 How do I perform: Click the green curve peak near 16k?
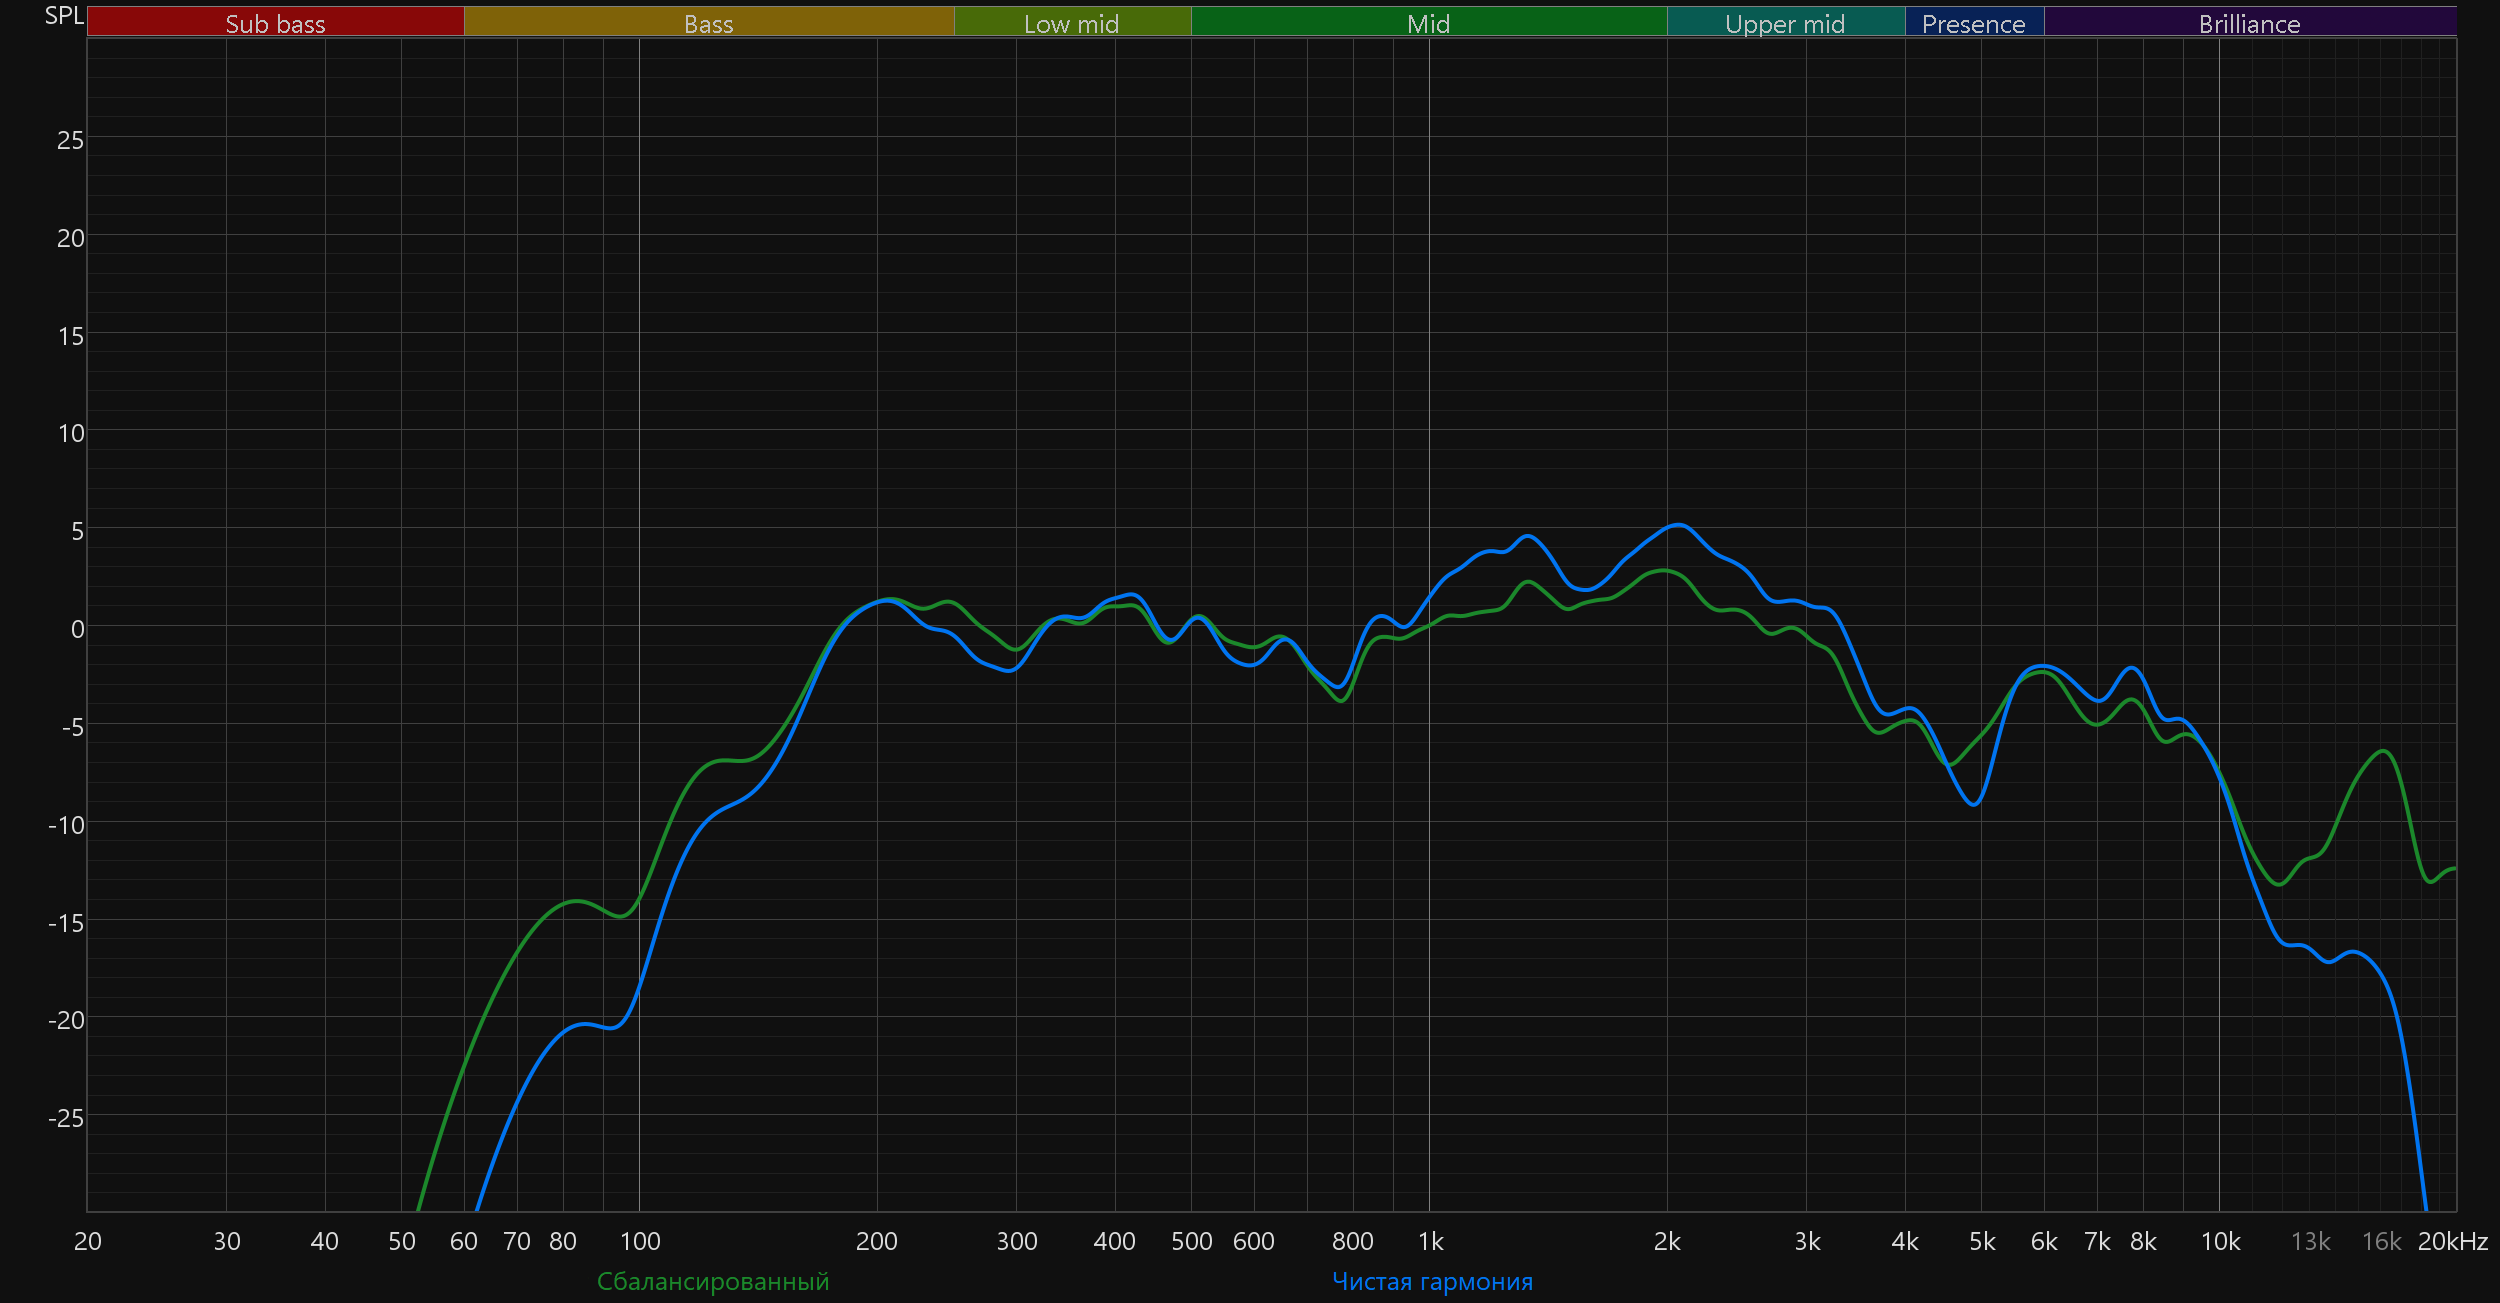2385,751
